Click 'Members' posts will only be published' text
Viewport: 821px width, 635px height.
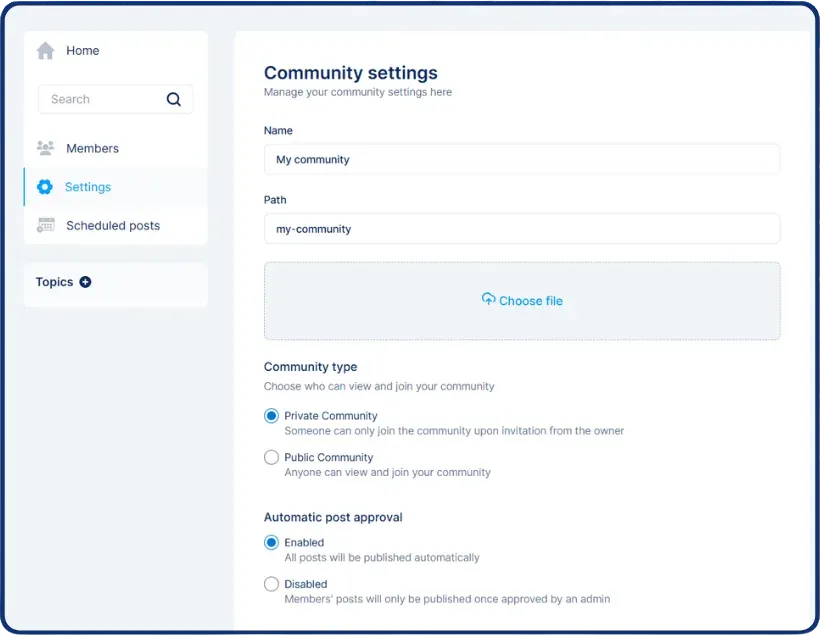click(447, 599)
